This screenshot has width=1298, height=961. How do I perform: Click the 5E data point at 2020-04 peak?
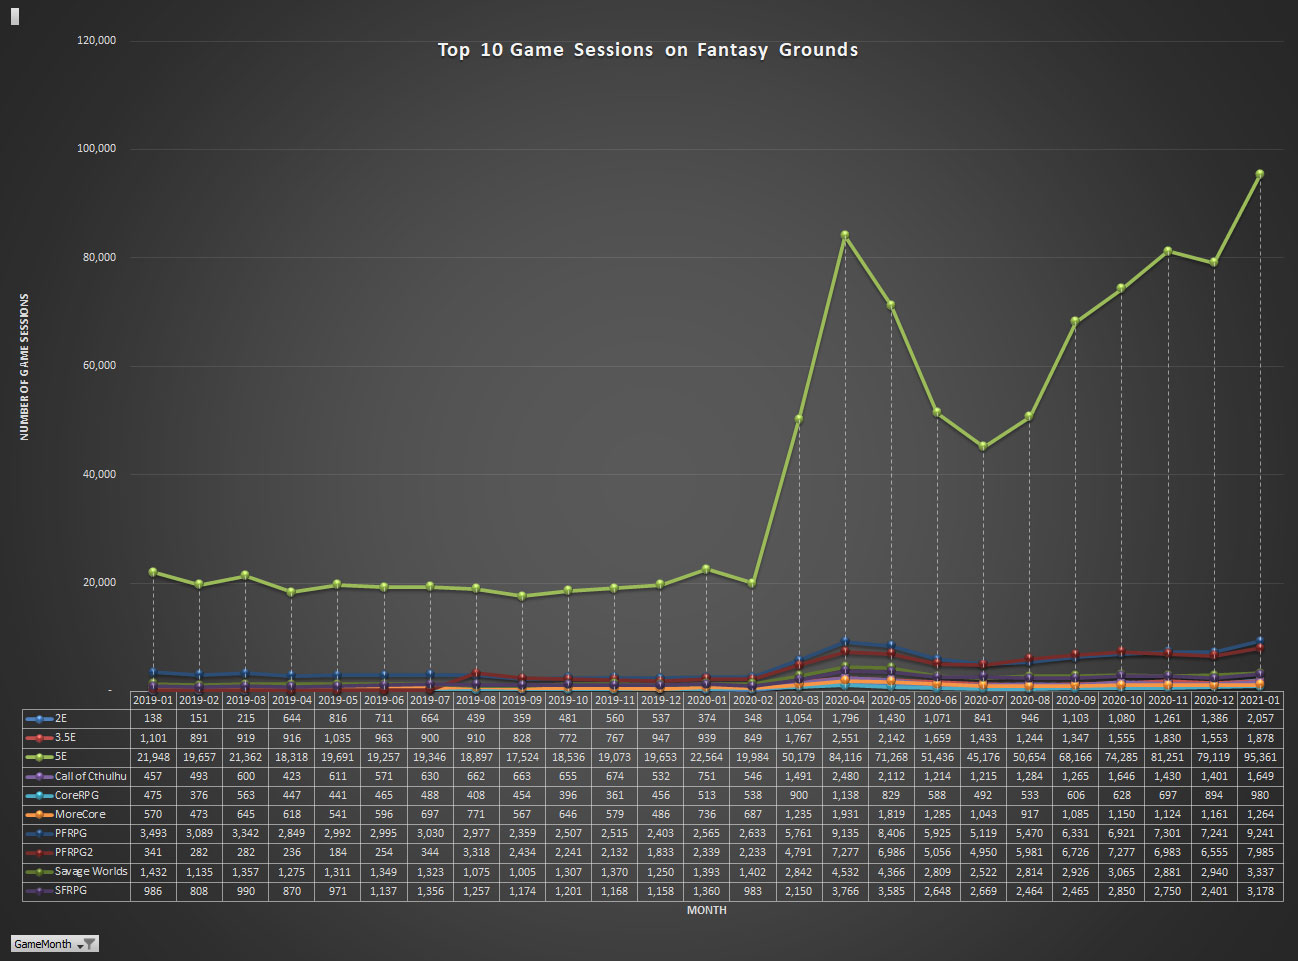point(845,236)
